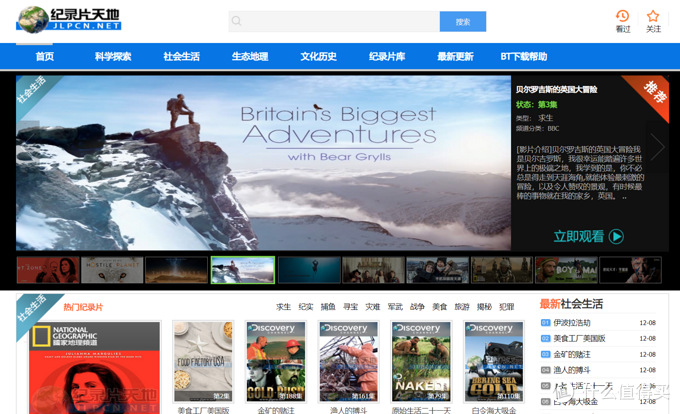This screenshot has width=680, height=414.
Task: Open the BT下载帮助 navigation item
Action: coord(523,56)
